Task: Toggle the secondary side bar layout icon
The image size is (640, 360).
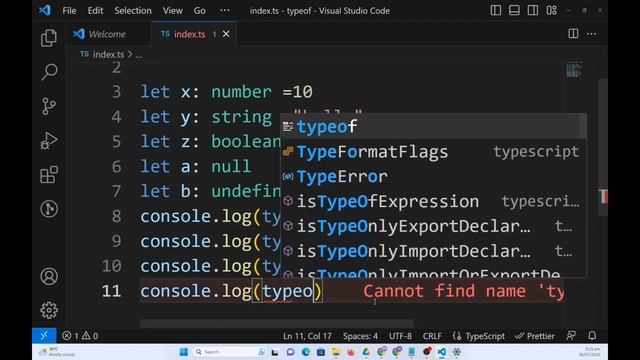Action: (x=533, y=10)
